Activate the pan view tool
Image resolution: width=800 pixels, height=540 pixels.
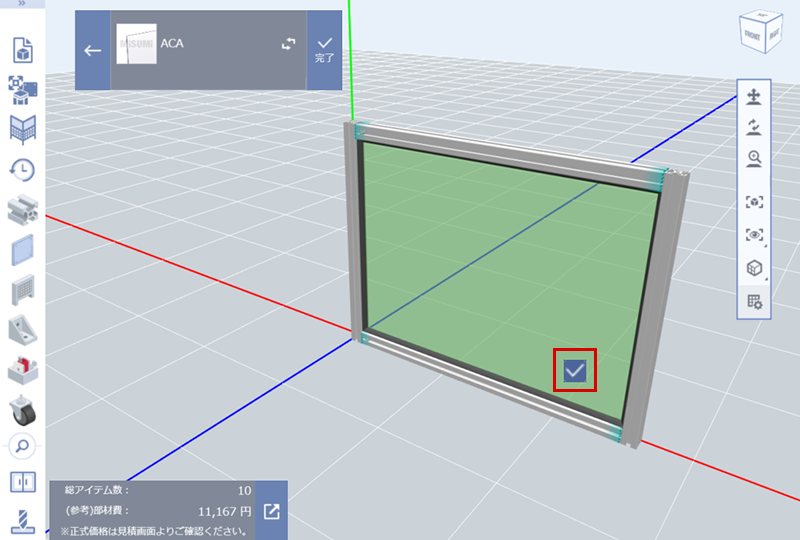pyautogui.click(x=754, y=97)
